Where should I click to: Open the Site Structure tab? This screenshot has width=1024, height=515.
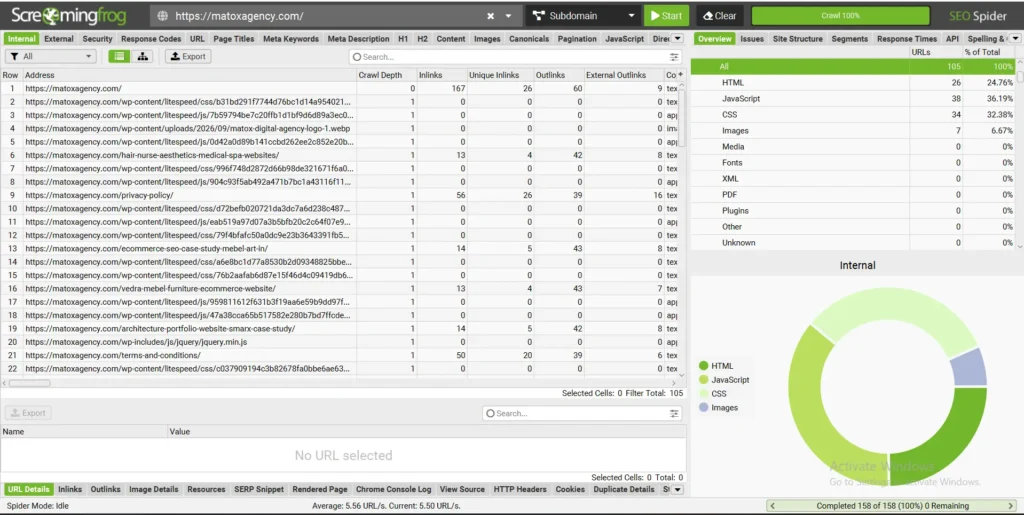pyautogui.click(x=797, y=39)
